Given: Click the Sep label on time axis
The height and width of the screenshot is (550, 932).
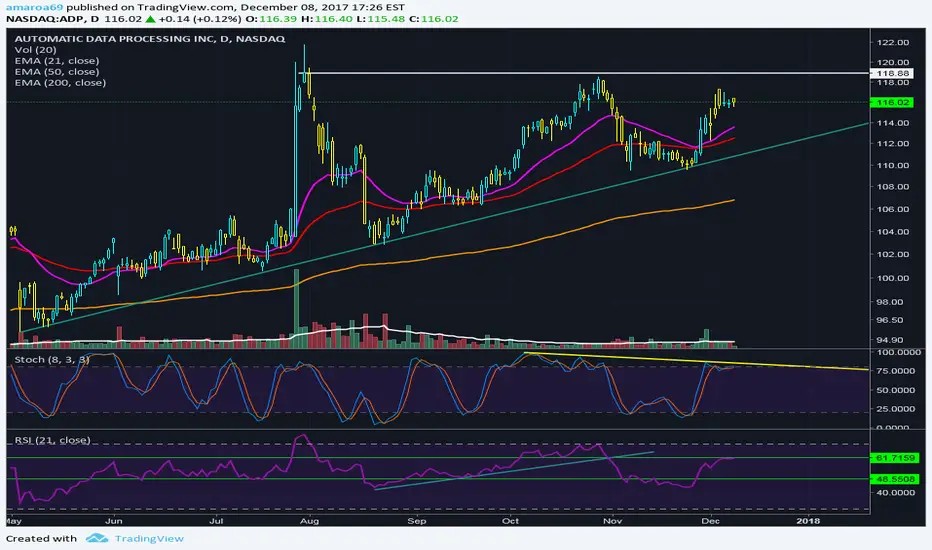Looking at the screenshot, I should (x=417, y=521).
